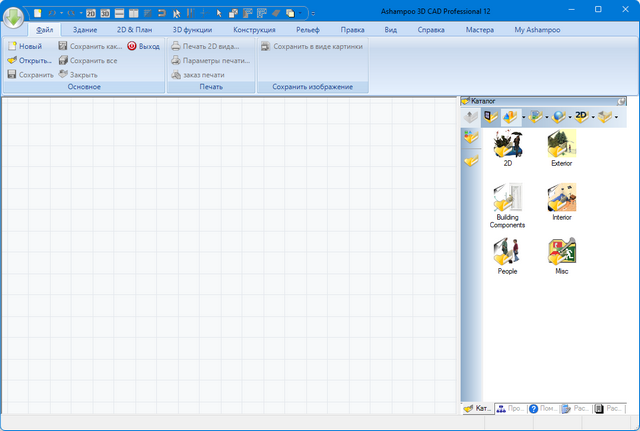Expand the globe catalog dropdown arrow
This screenshot has height=431, width=640.
click(x=570, y=117)
